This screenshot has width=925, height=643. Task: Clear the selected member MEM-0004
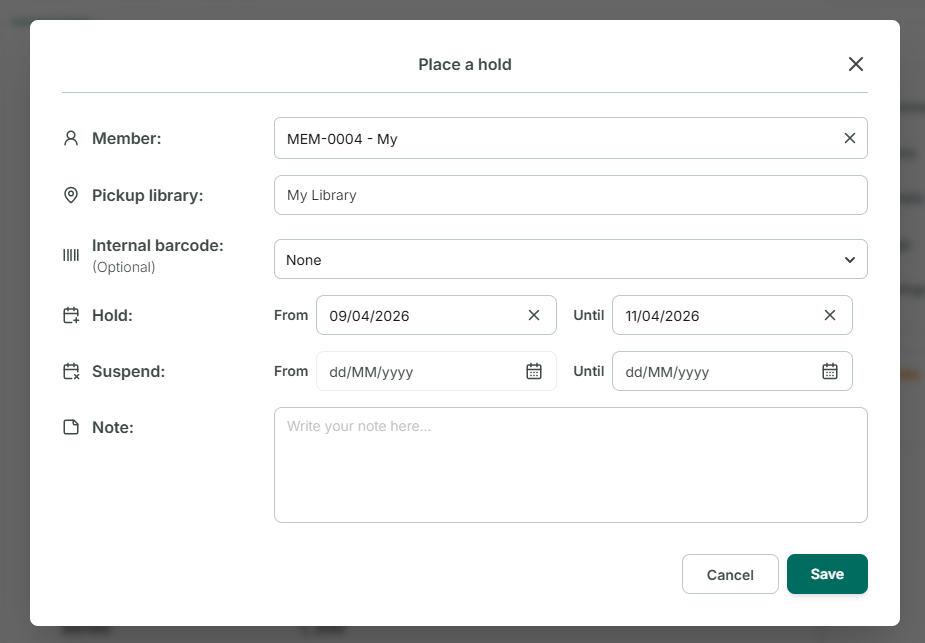click(x=849, y=138)
